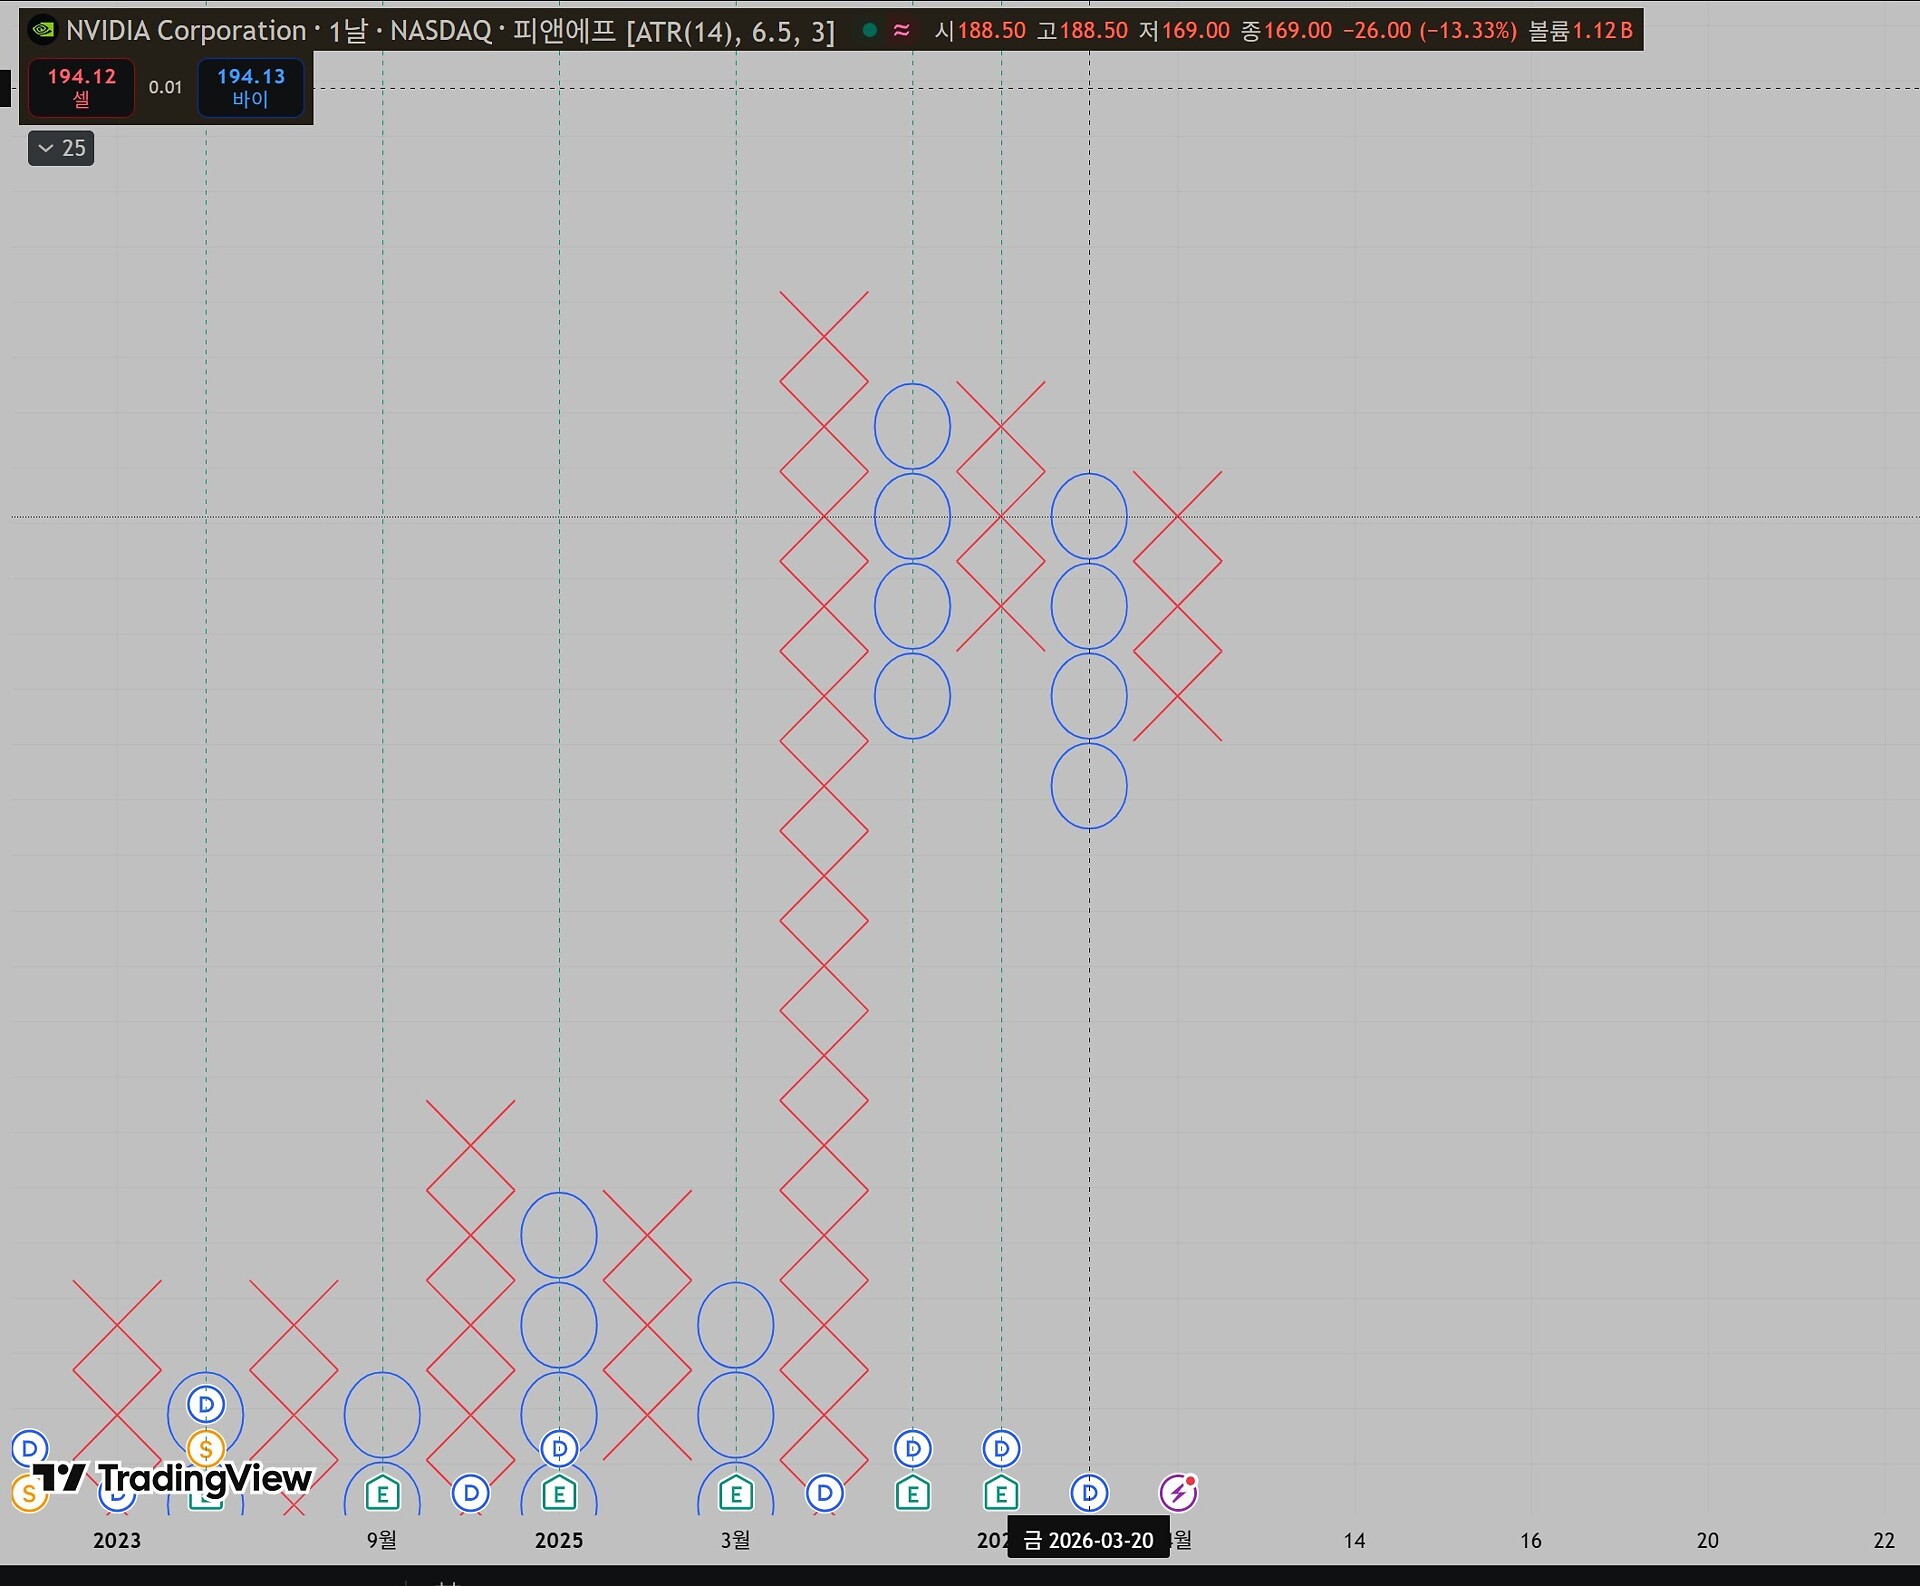1920x1586 pixels.
Task: Click dividend D marker between 9월 and 2025
Action: (x=470, y=1493)
